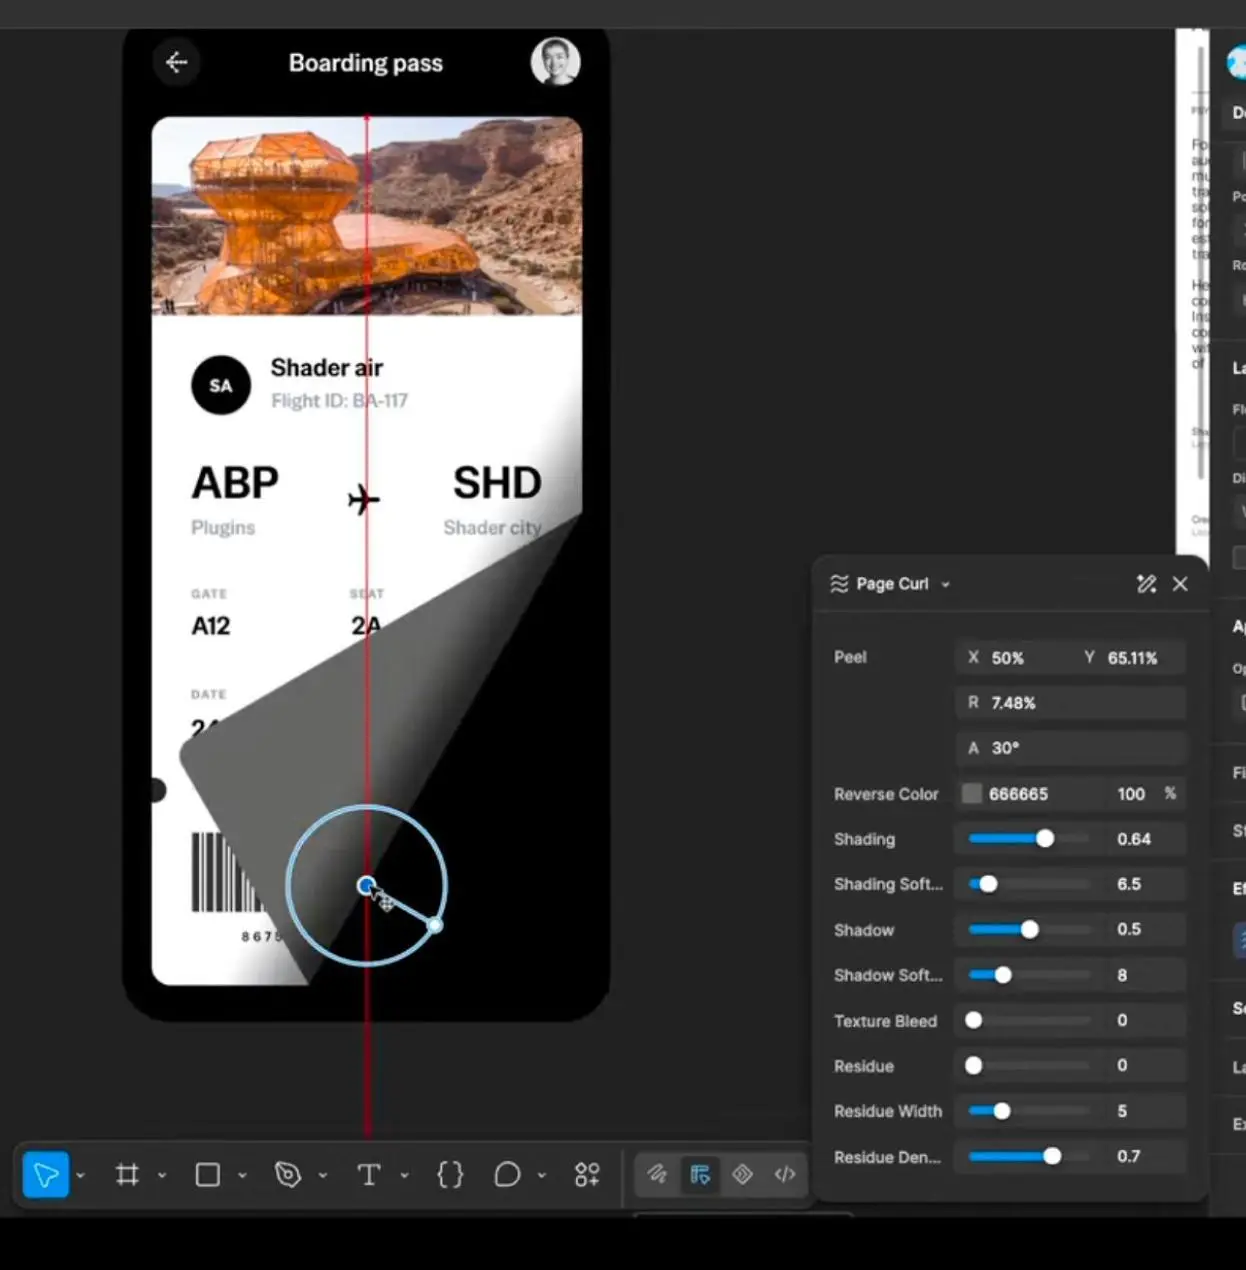
Task: Select the Pen tool
Action: 288,1174
